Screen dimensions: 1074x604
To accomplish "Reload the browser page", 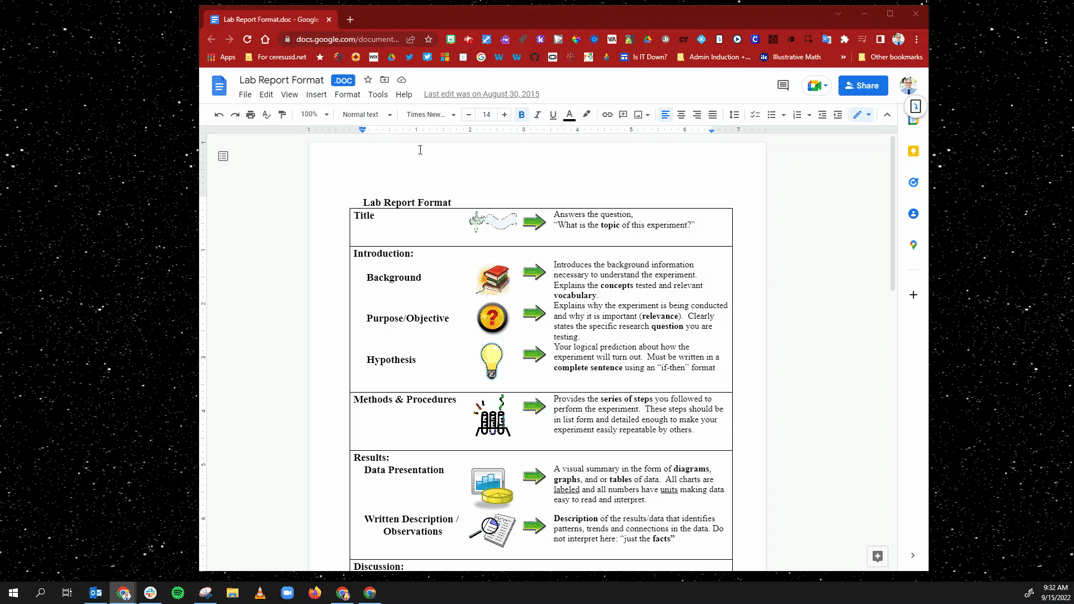I will point(247,39).
